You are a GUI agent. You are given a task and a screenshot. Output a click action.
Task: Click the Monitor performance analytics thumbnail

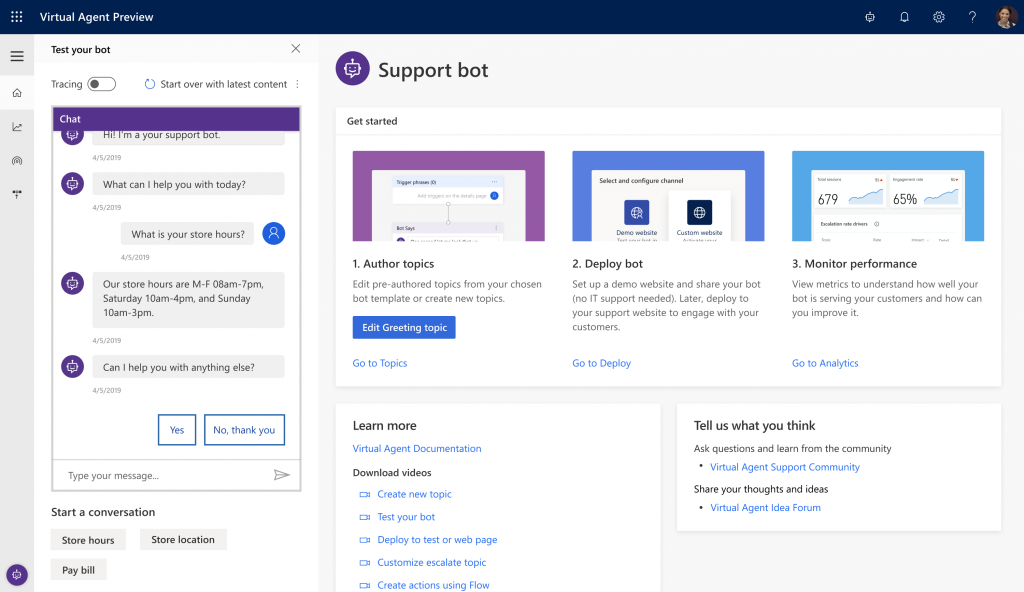pos(887,196)
